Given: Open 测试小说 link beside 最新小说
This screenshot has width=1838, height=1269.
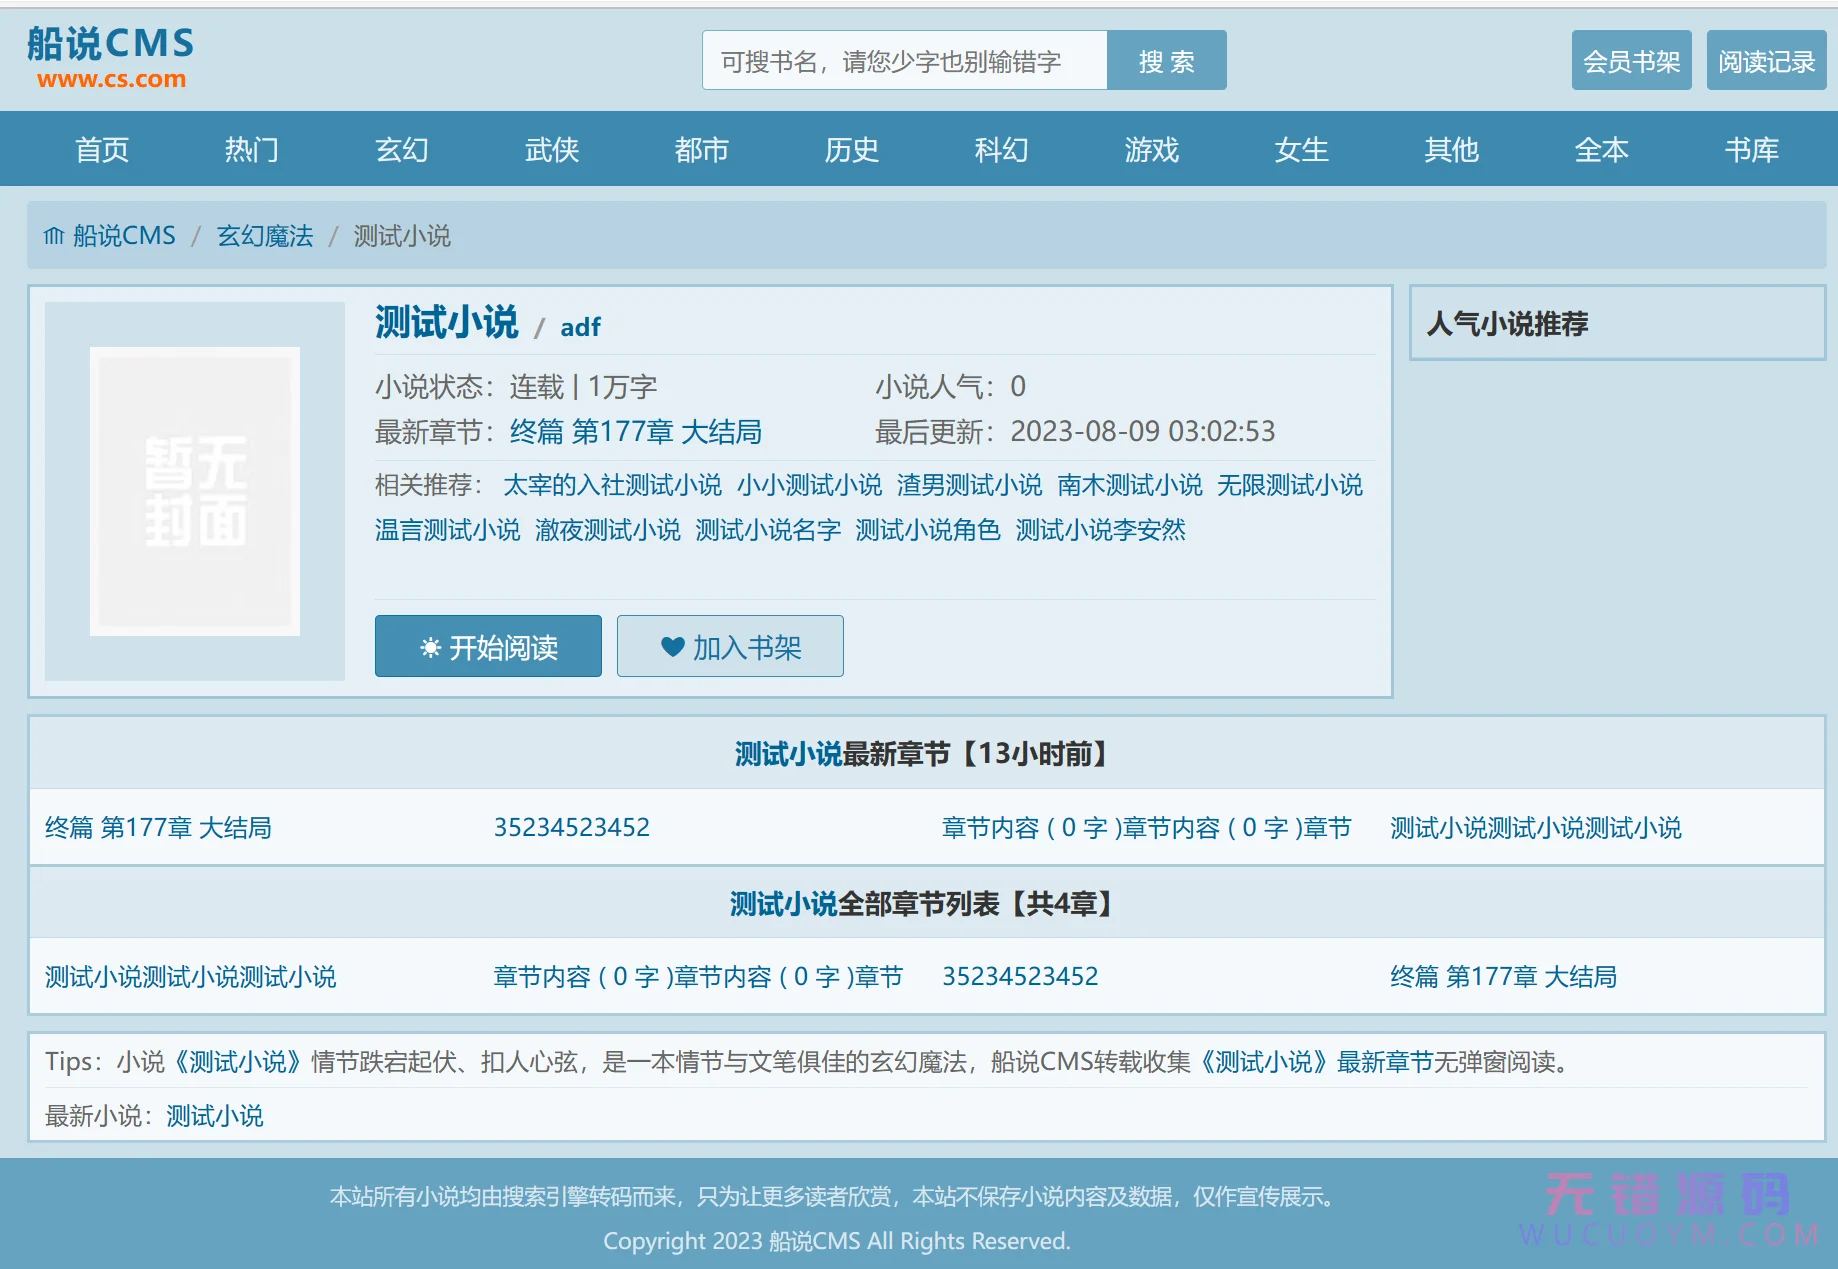Looking at the screenshot, I should tap(215, 1116).
